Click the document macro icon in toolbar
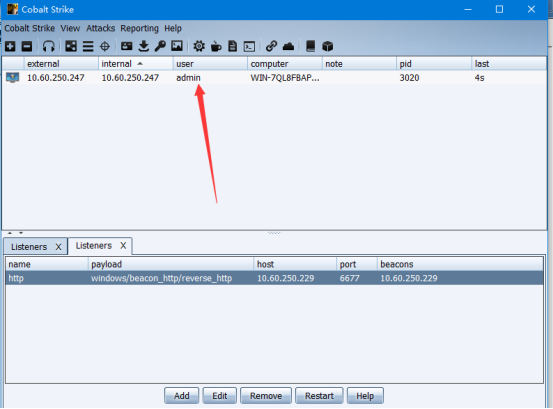Viewport: 553px width, 409px height. (232, 46)
